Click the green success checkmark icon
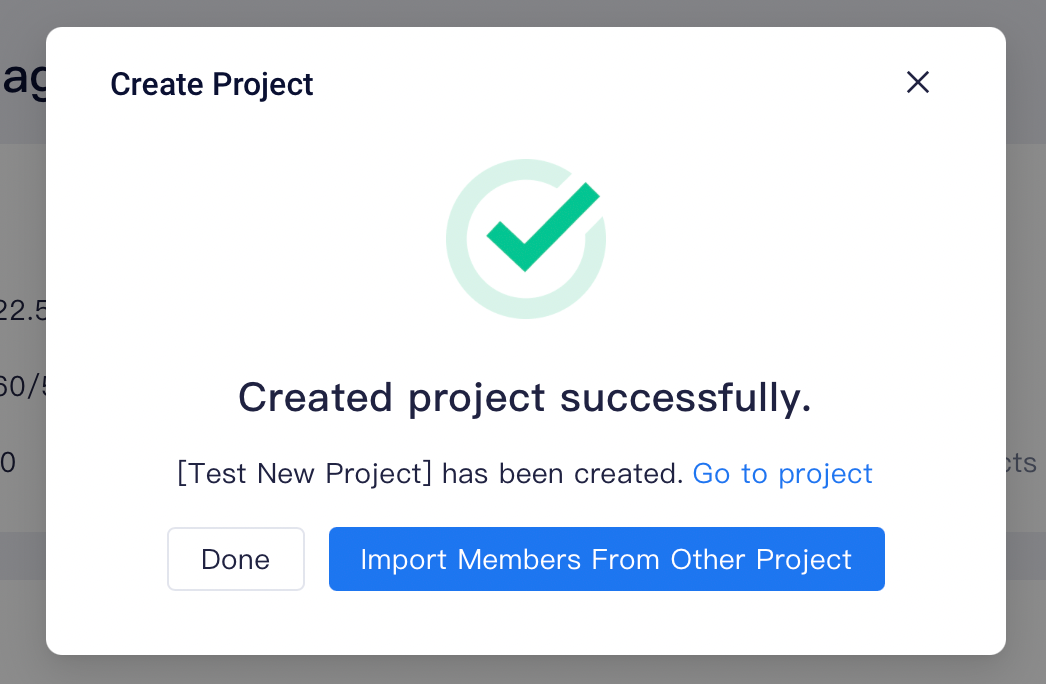The height and width of the screenshot is (684, 1046). 544,227
